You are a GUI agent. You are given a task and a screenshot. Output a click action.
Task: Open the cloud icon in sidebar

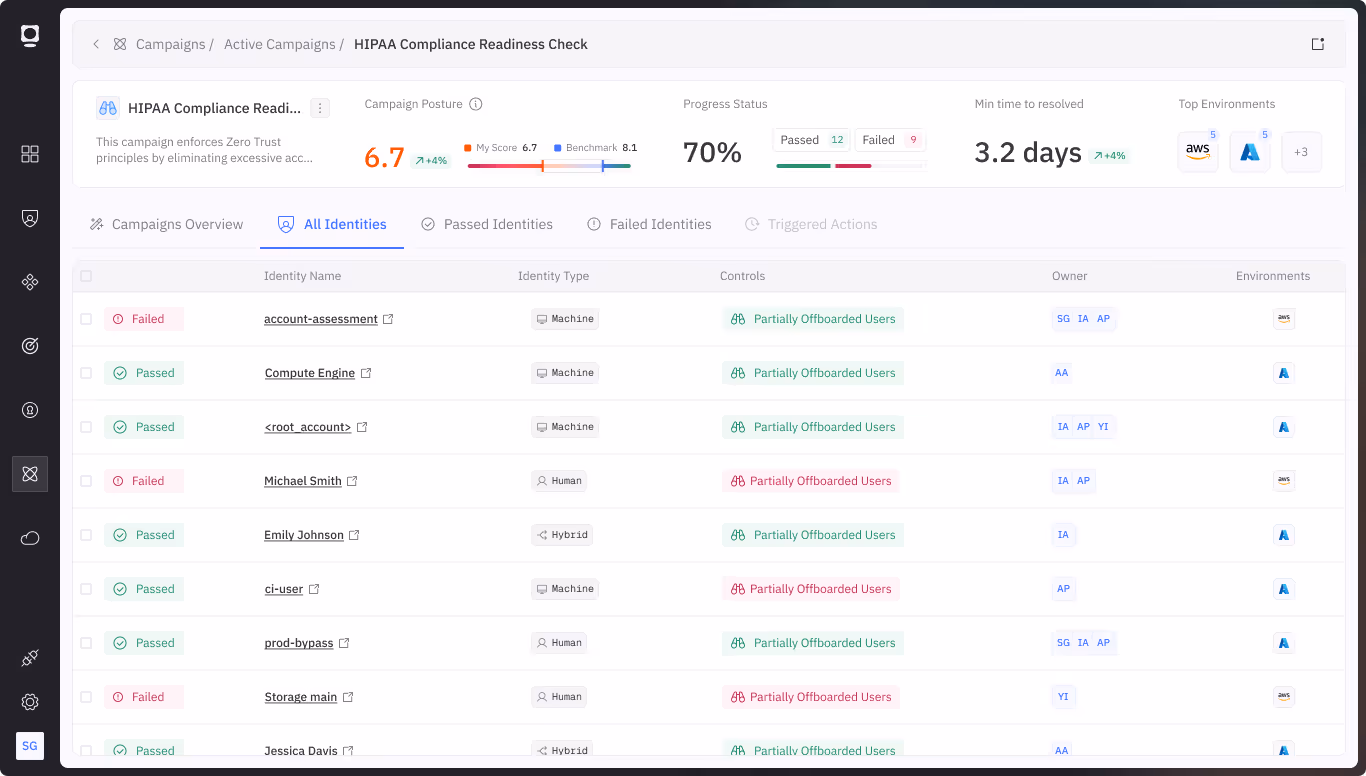pyautogui.click(x=30, y=538)
